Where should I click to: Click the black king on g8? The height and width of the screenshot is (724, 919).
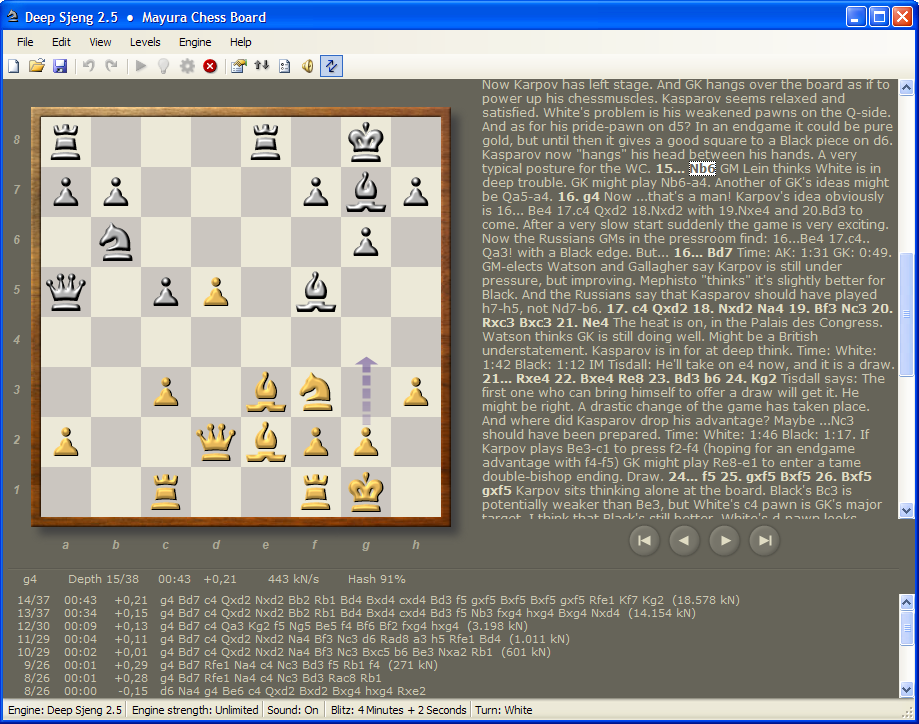point(366,142)
